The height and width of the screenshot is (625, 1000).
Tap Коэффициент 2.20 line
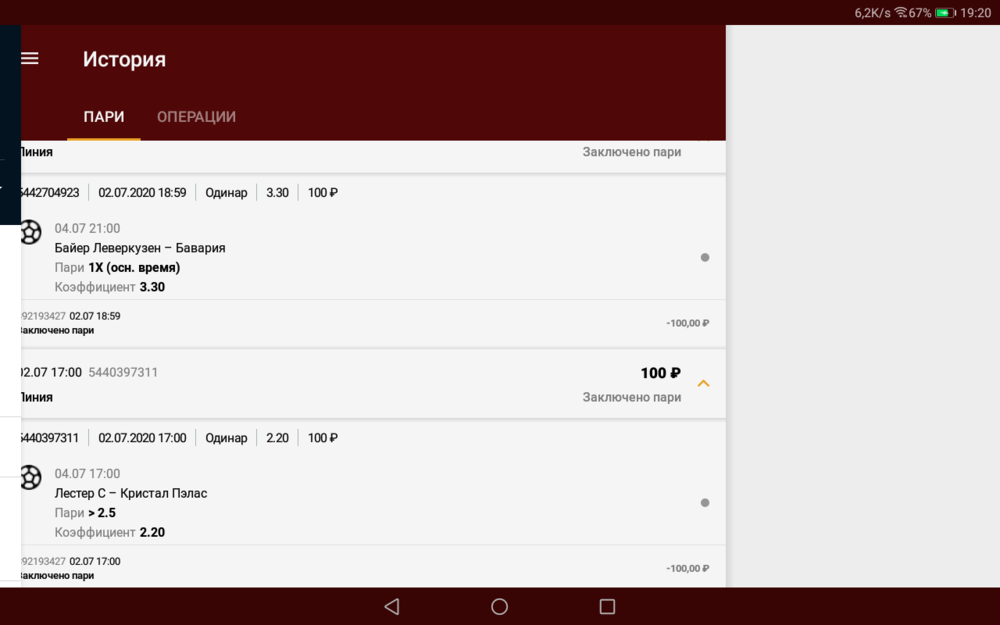coord(110,533)
